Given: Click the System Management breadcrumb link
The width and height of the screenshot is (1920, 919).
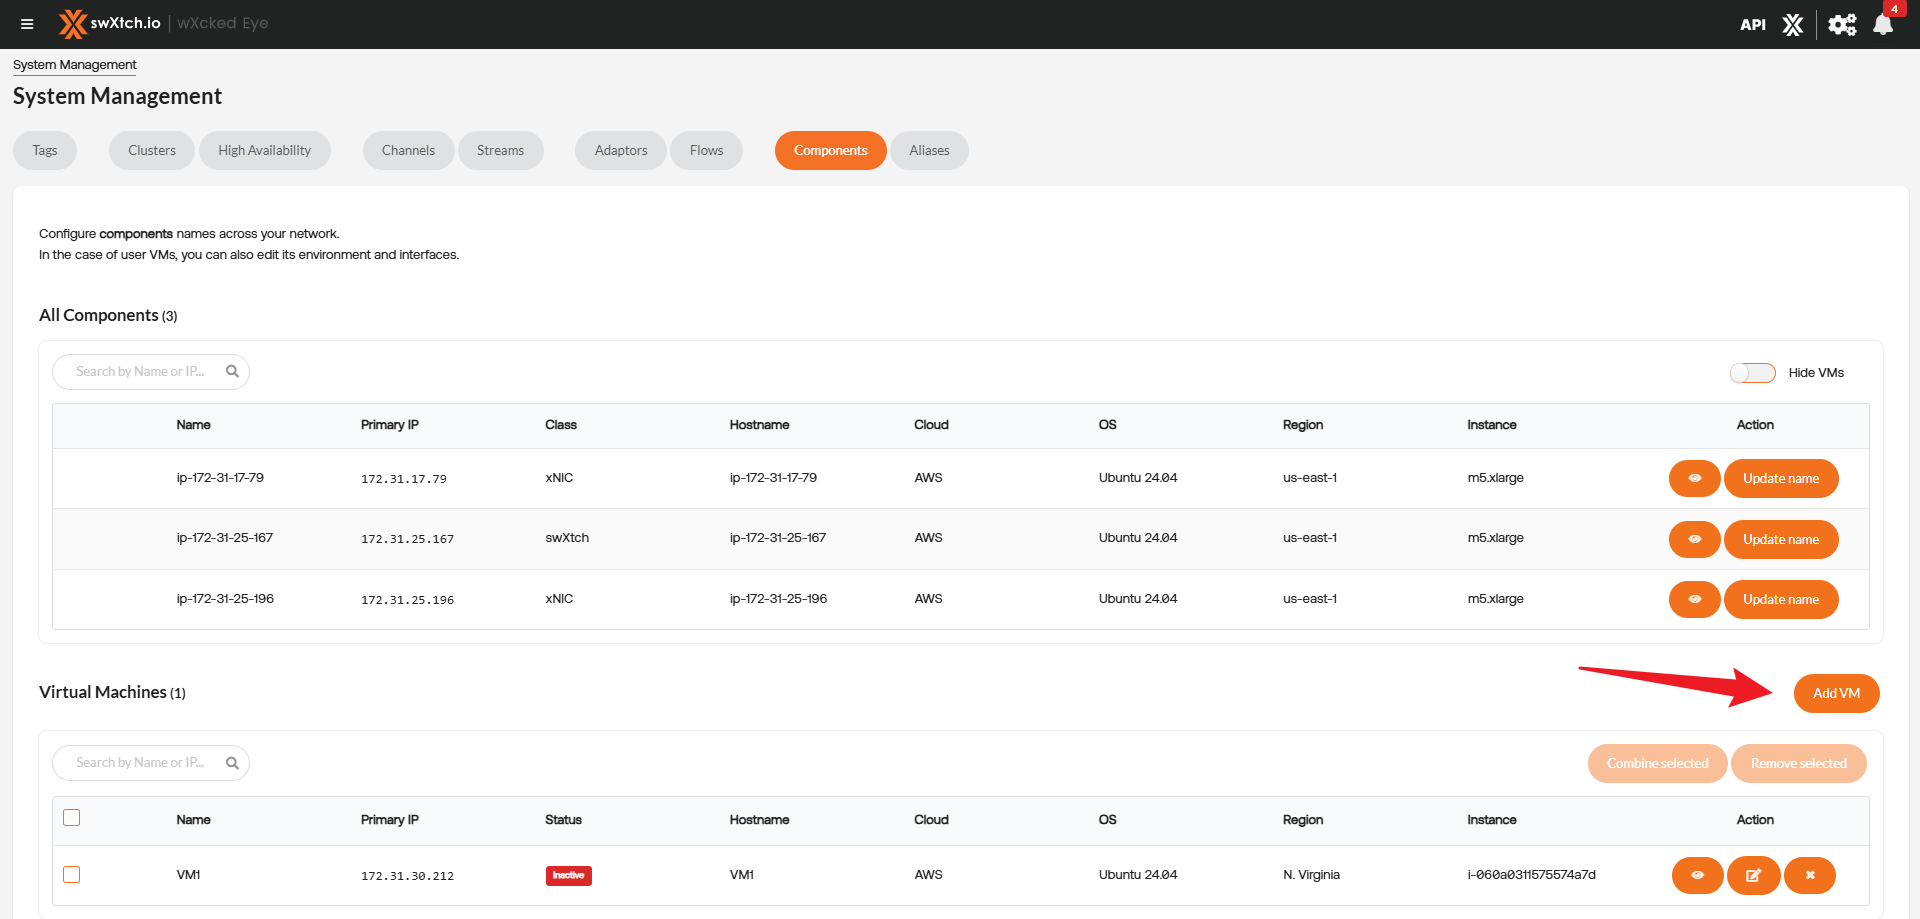Looking at the screenshot, I should coord(75,65).
